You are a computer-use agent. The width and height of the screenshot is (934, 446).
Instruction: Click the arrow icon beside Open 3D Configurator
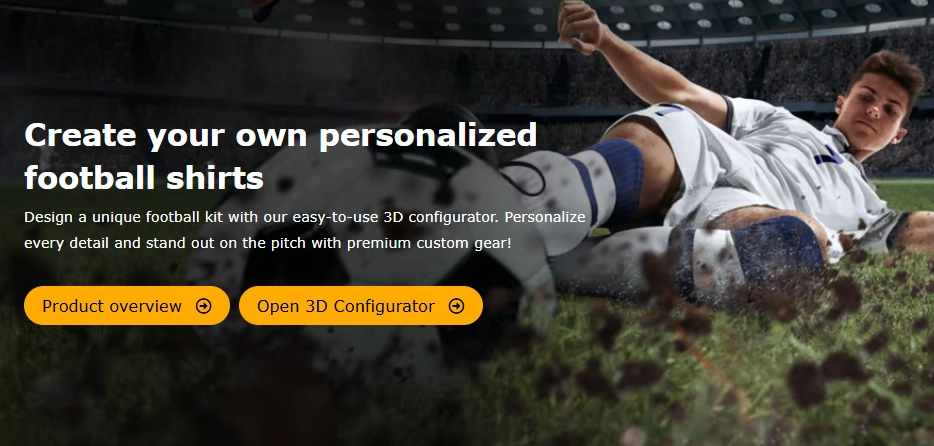click(456, 306)
